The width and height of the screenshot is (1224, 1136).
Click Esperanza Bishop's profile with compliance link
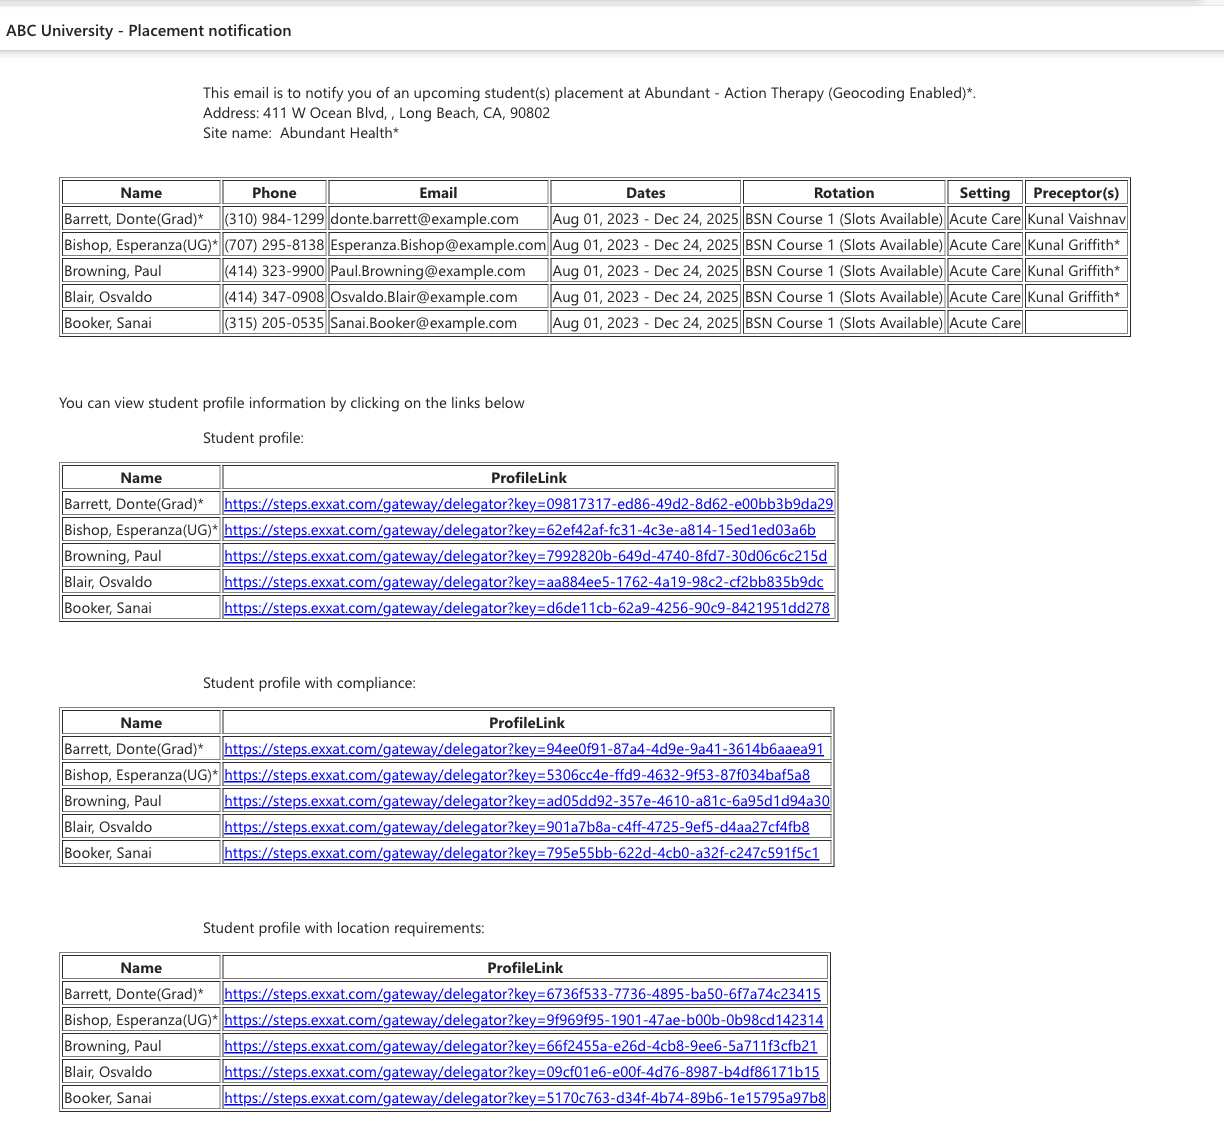(x=516, y=775)
